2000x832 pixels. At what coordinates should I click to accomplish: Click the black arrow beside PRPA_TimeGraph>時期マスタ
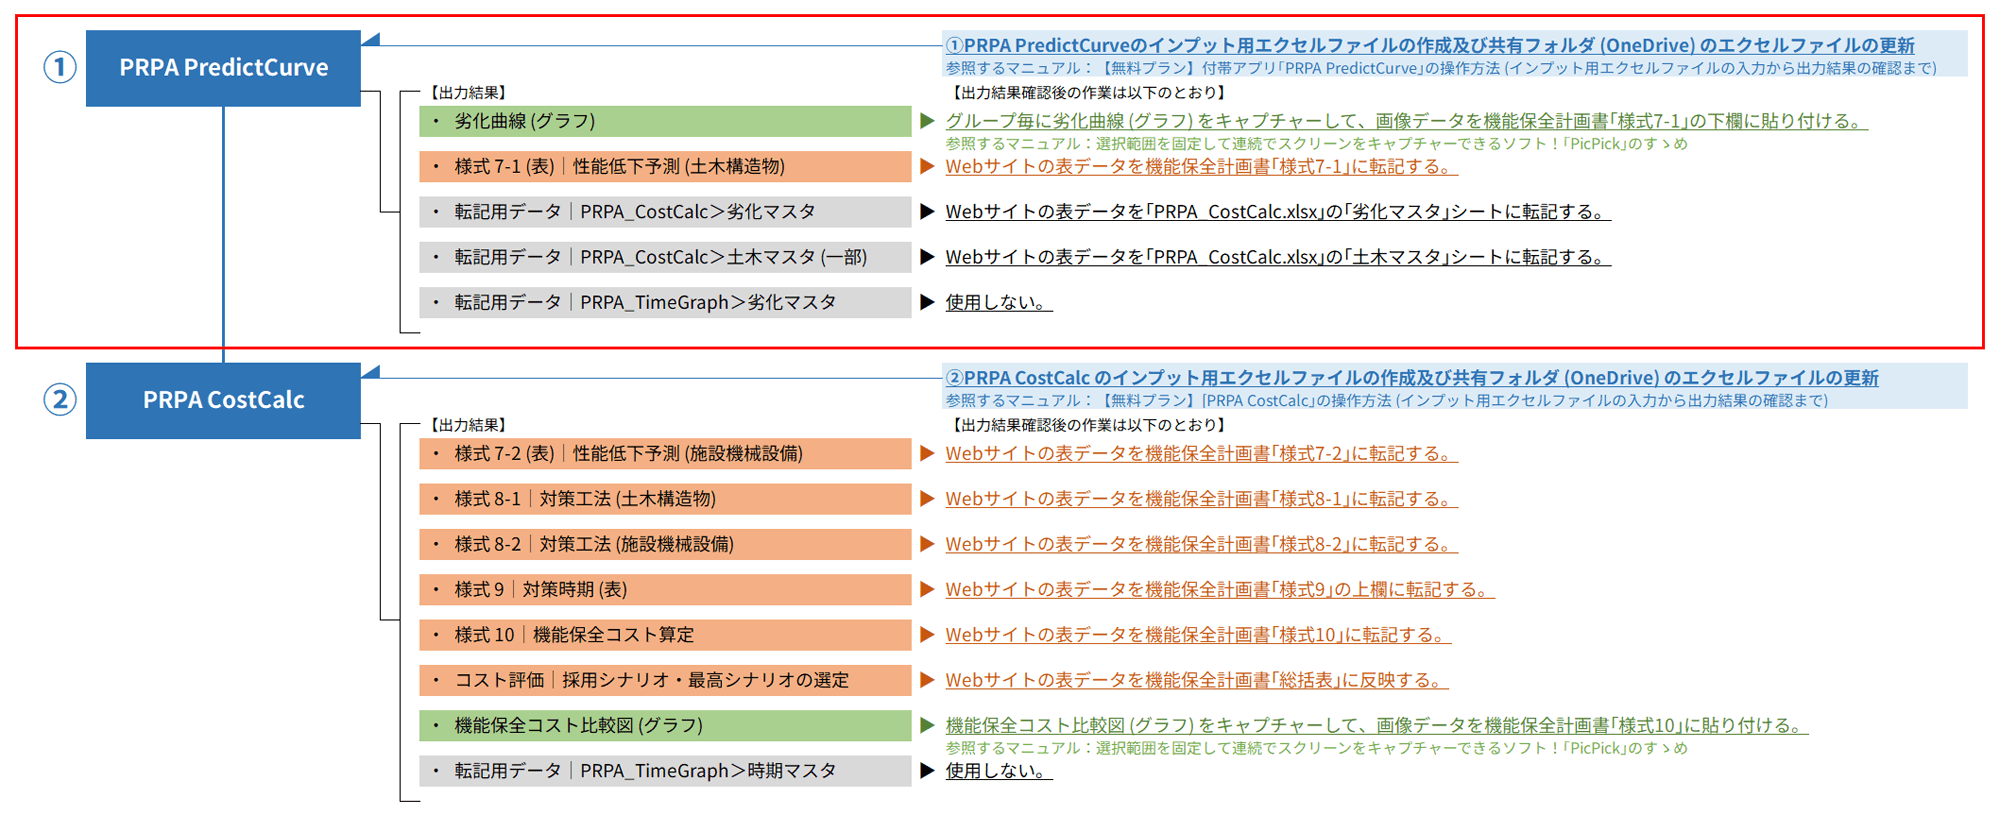(x=927, y=771)
